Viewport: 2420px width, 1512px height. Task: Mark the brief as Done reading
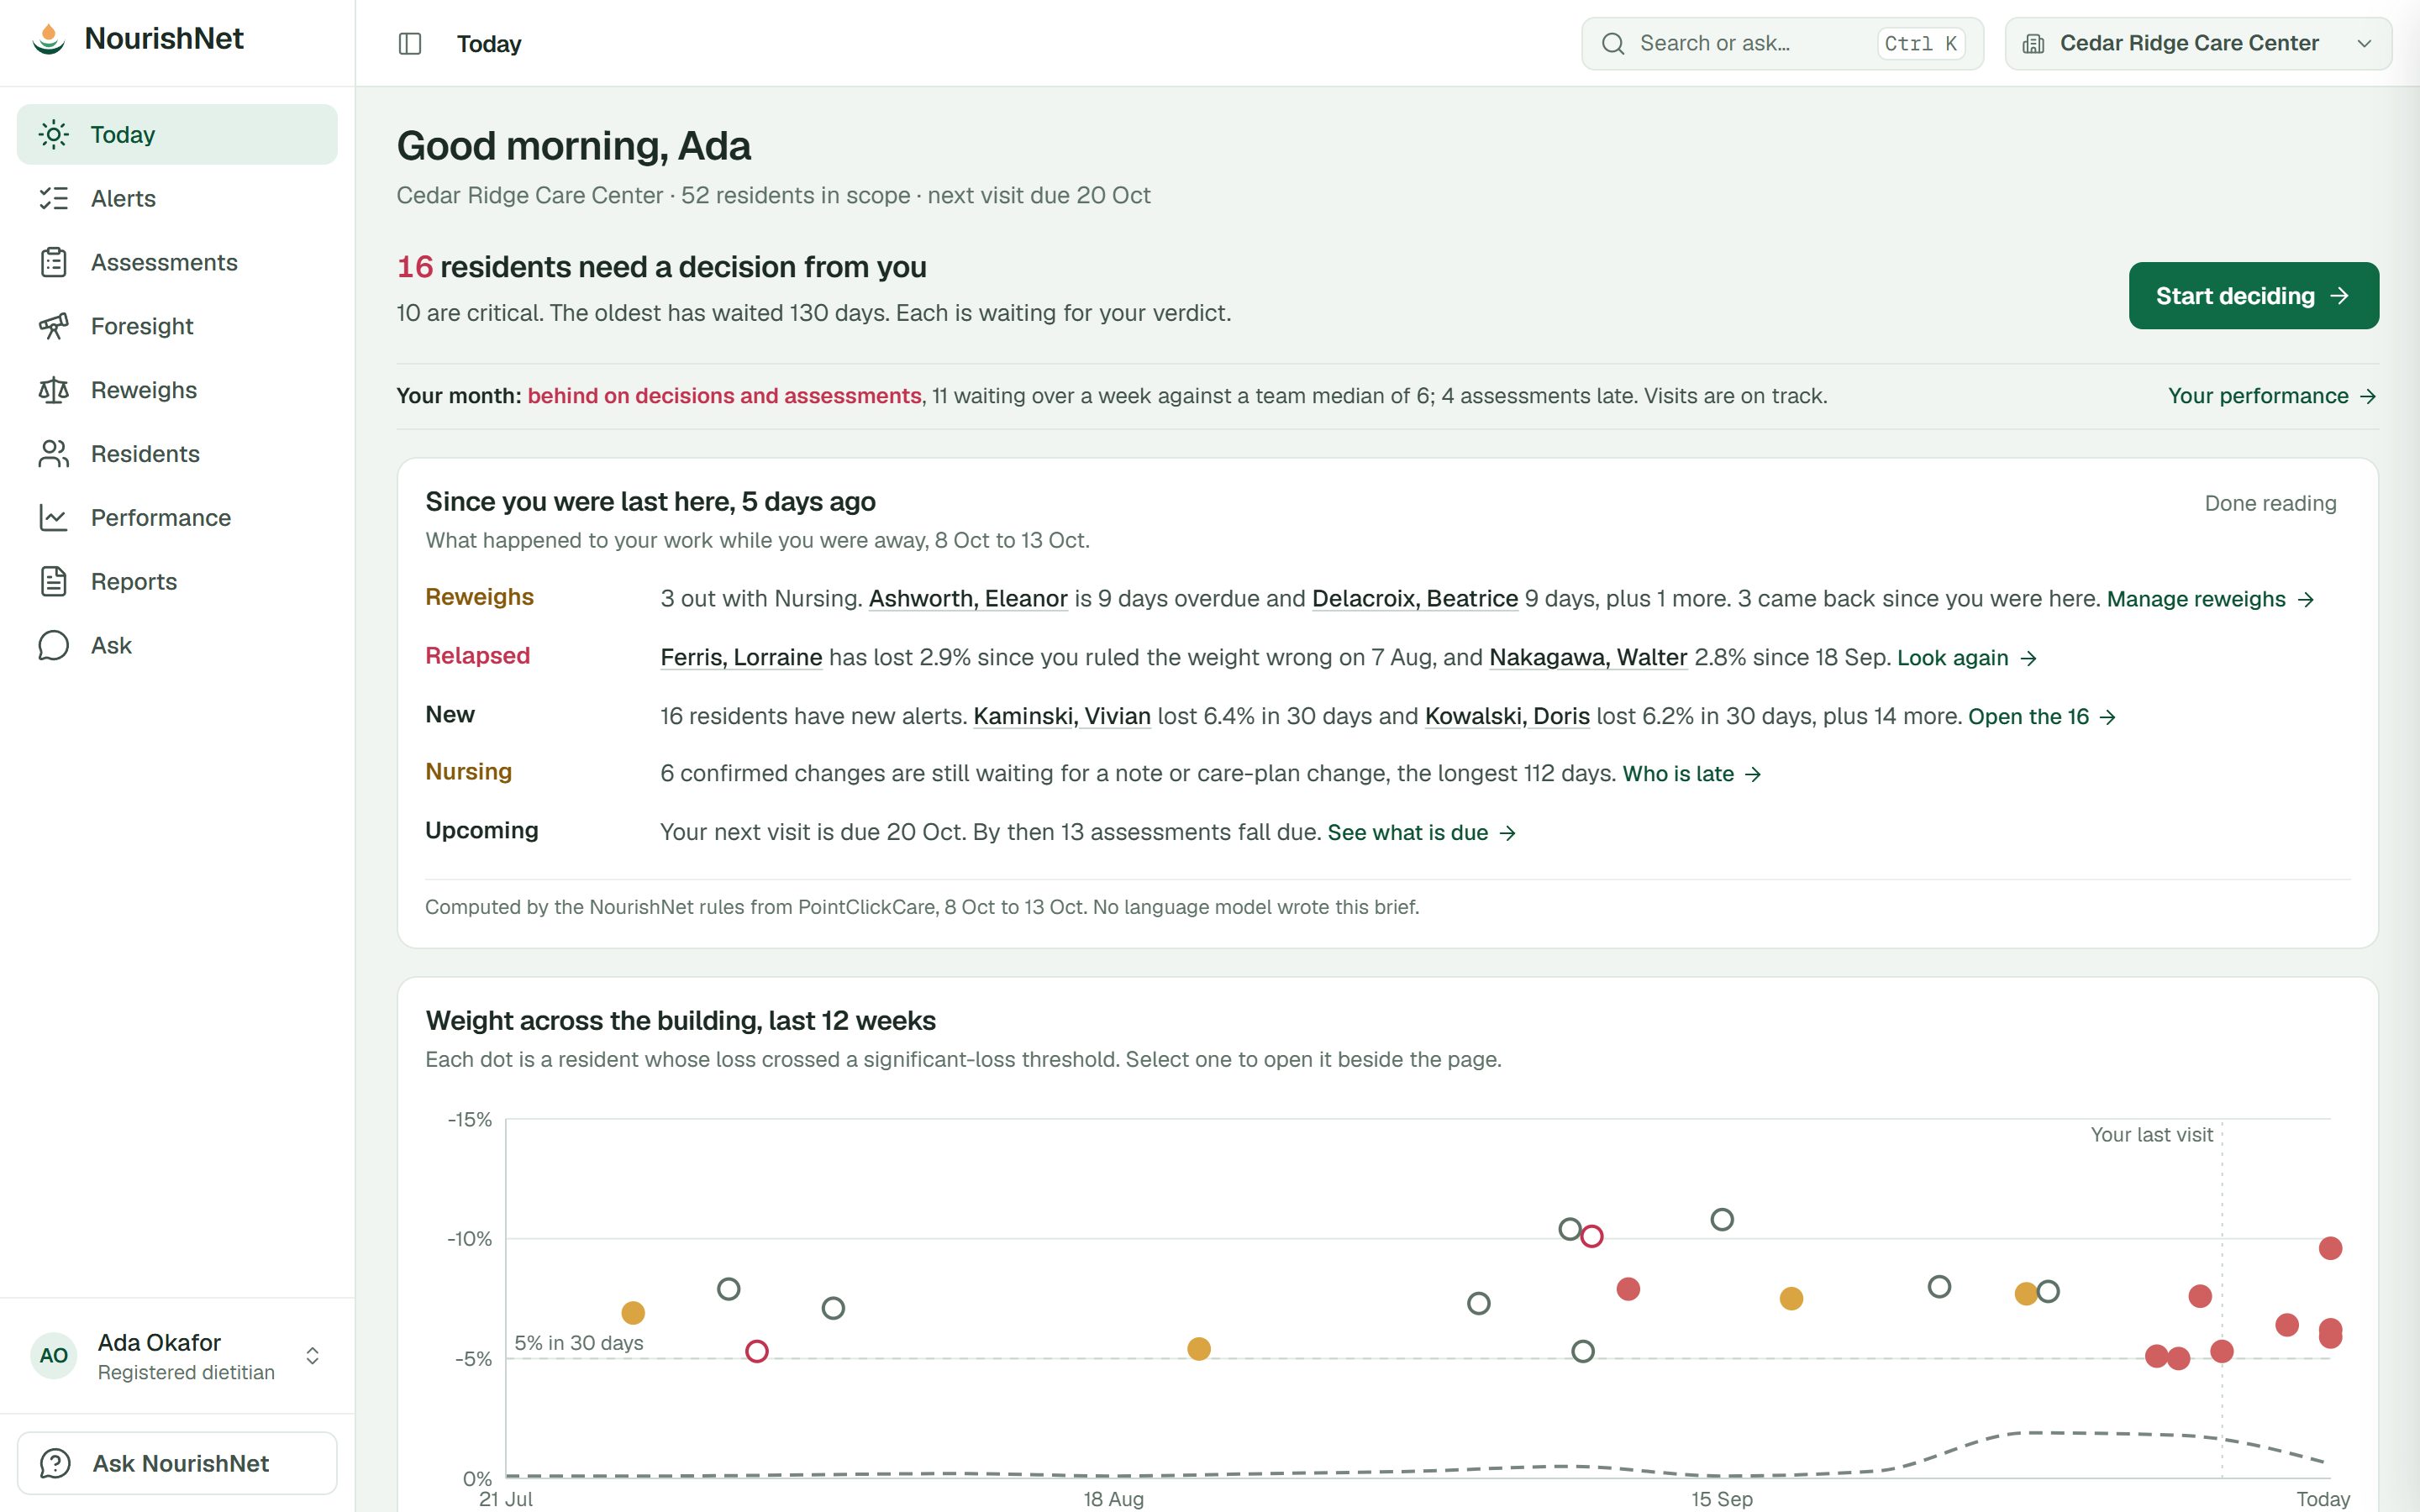[2270, 503]
